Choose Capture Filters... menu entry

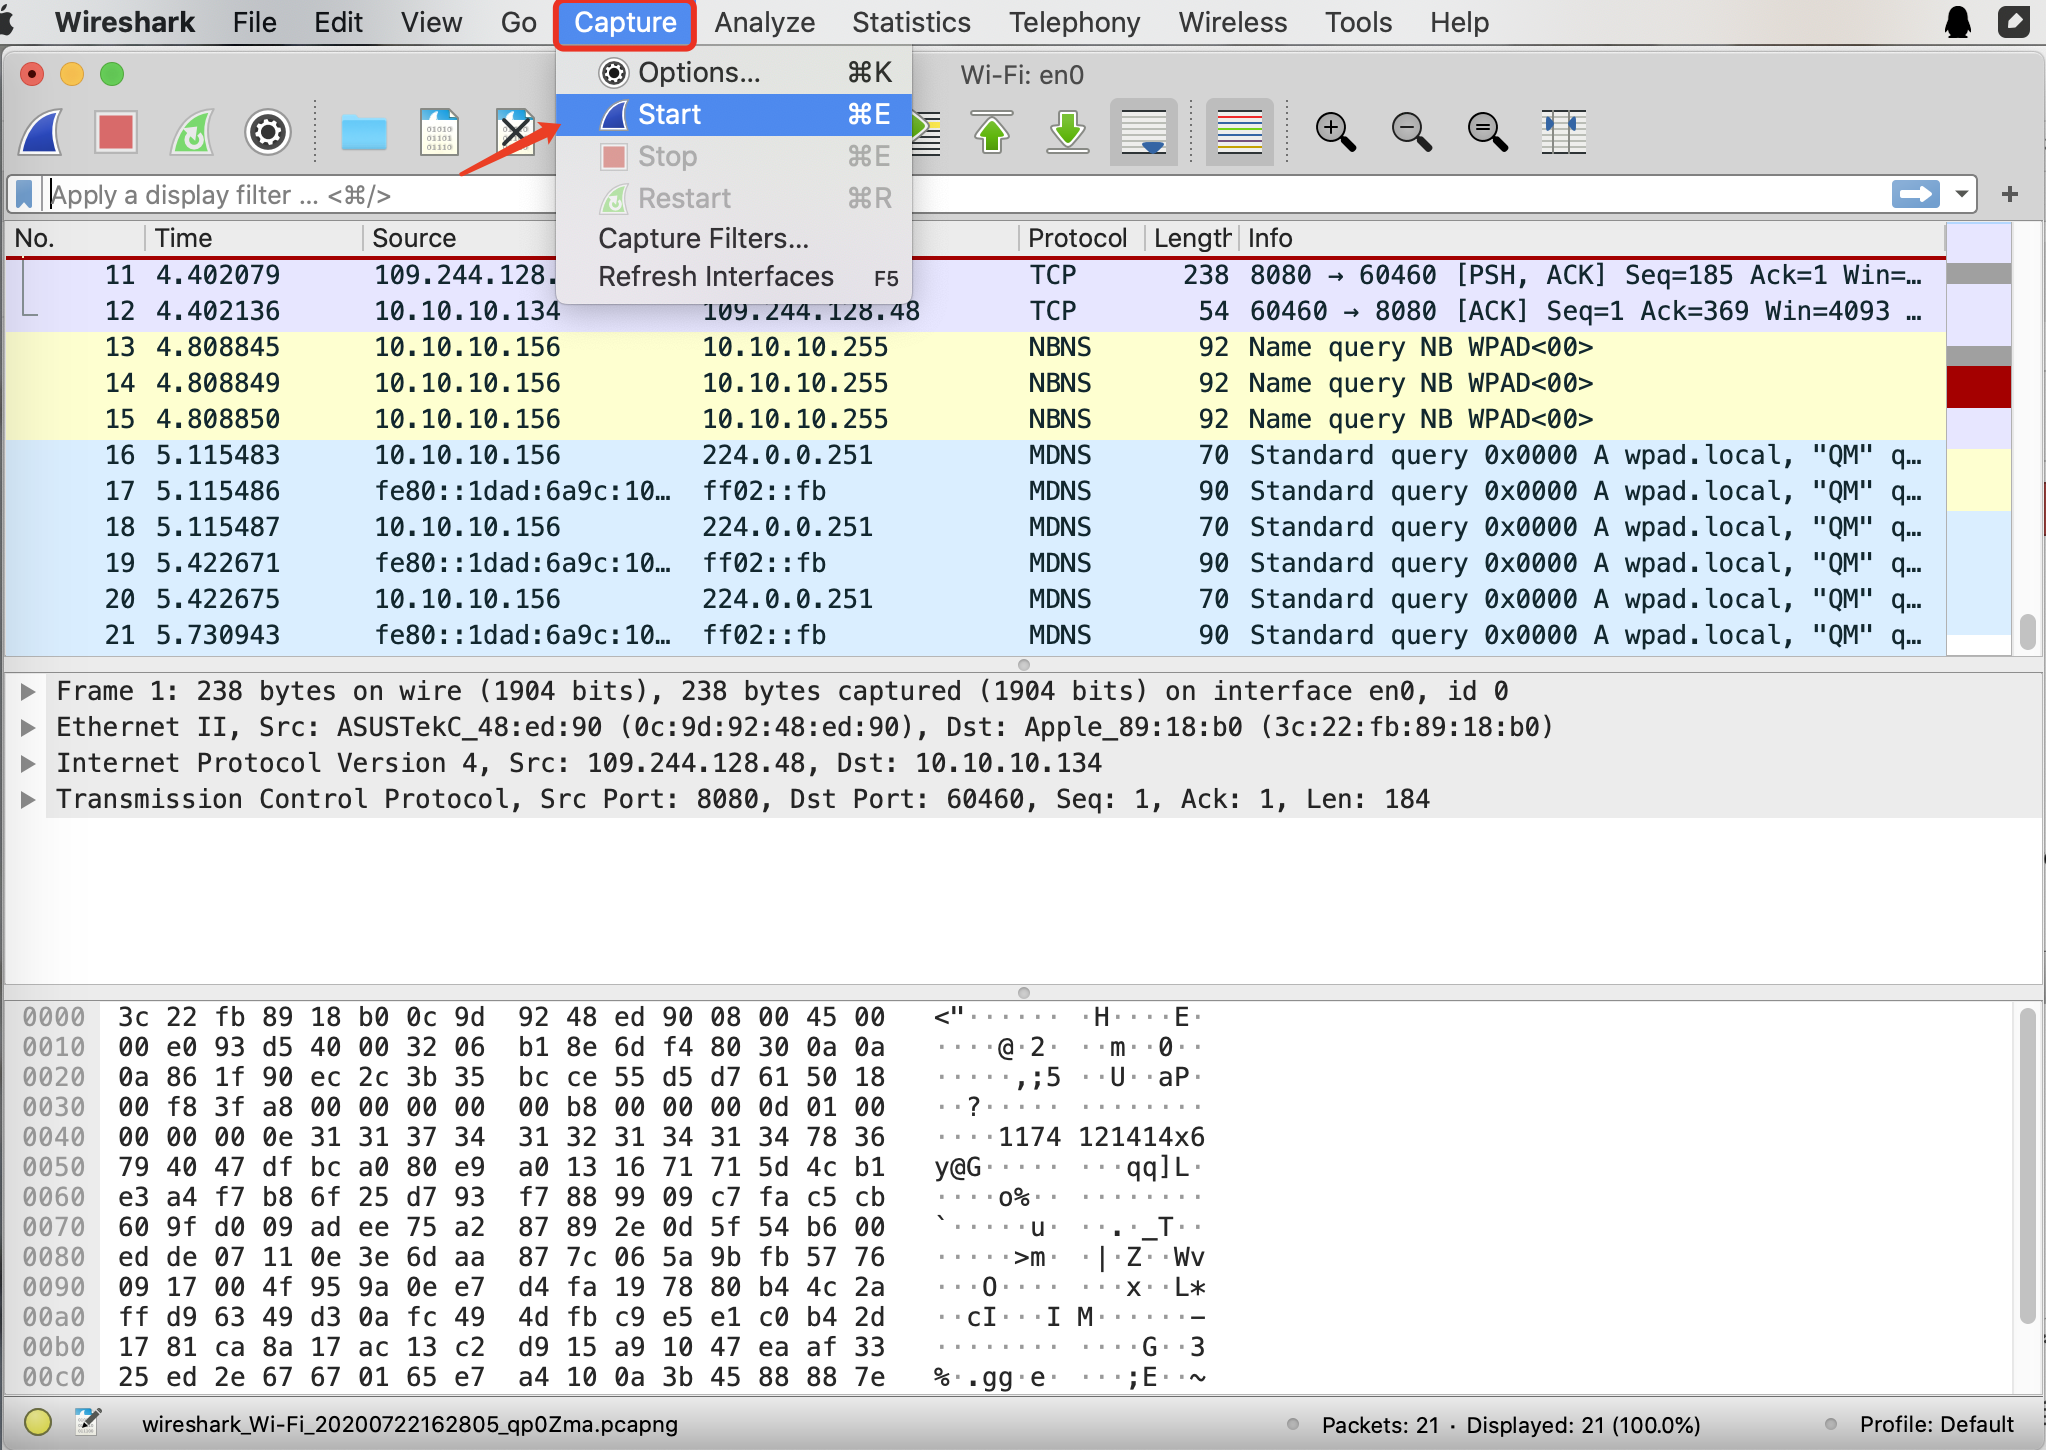click(x=703, y=238)
